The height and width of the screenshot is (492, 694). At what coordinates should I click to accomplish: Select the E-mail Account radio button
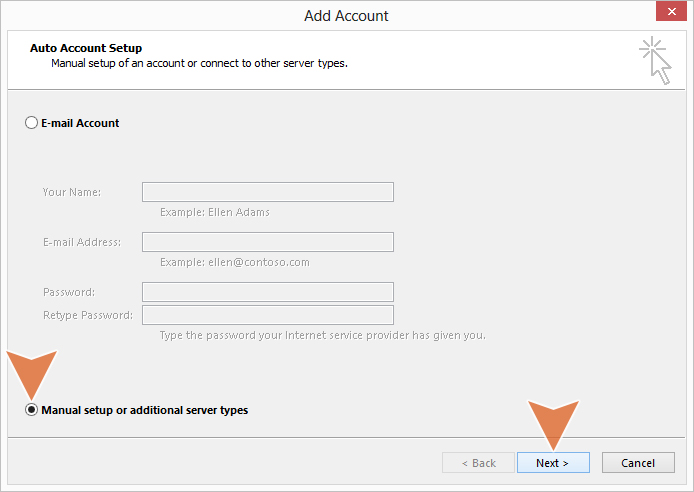[x=31, y=123]
